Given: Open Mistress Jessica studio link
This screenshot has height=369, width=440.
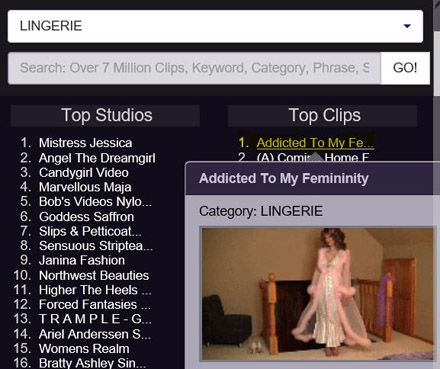Looking at the screenshot, I should 85,143.
